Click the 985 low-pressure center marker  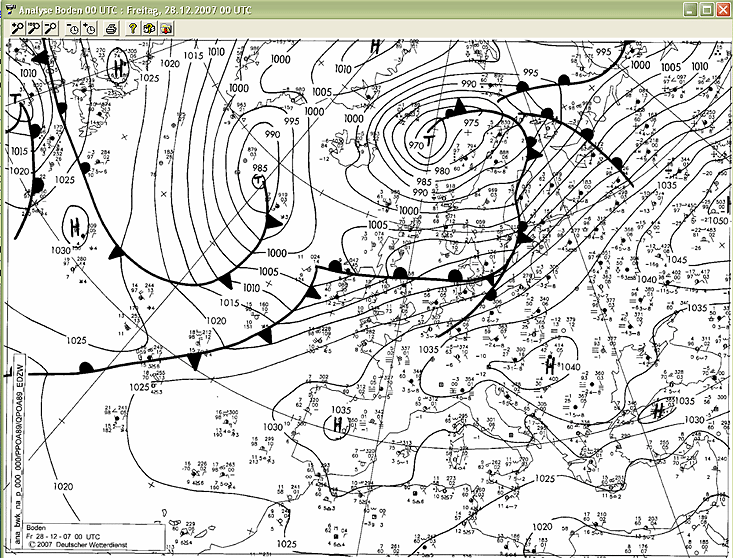point(259,180)
